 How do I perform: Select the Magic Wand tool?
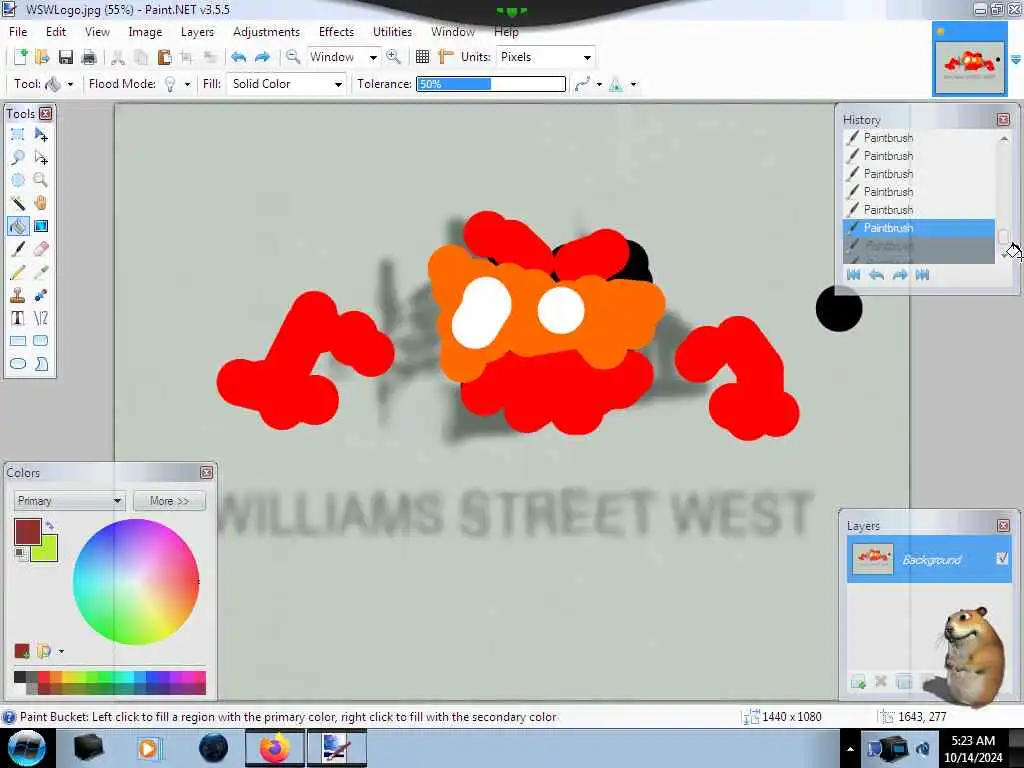click(x=18, y=203)
